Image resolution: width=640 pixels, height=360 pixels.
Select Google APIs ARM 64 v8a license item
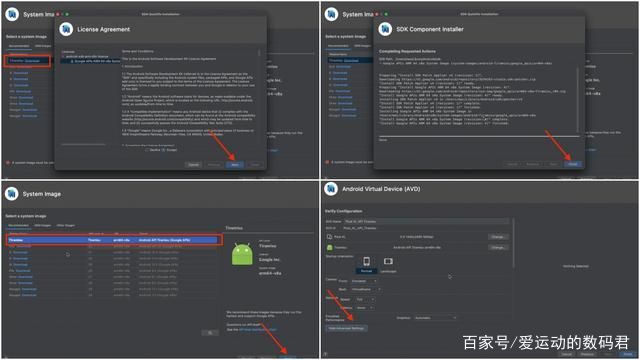(96, 61)
